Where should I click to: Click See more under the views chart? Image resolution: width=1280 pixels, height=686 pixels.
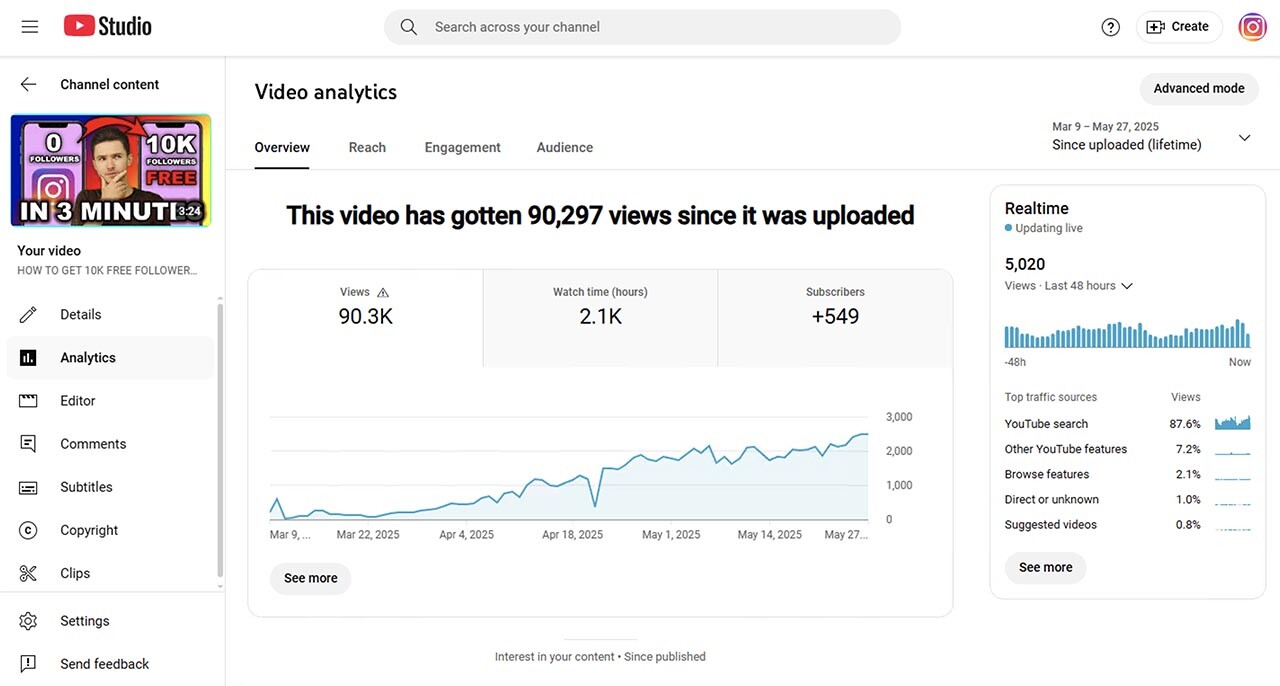pyautogui.click(x=310, y=578)
